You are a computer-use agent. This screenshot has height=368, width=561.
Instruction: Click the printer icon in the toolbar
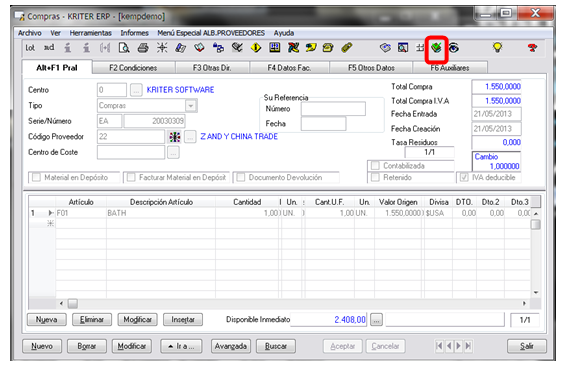(143, 48)
